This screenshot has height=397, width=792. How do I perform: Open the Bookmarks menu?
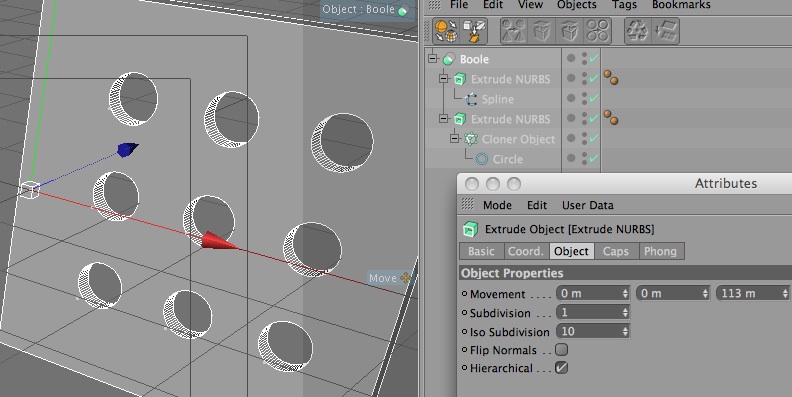click(681, 5)
